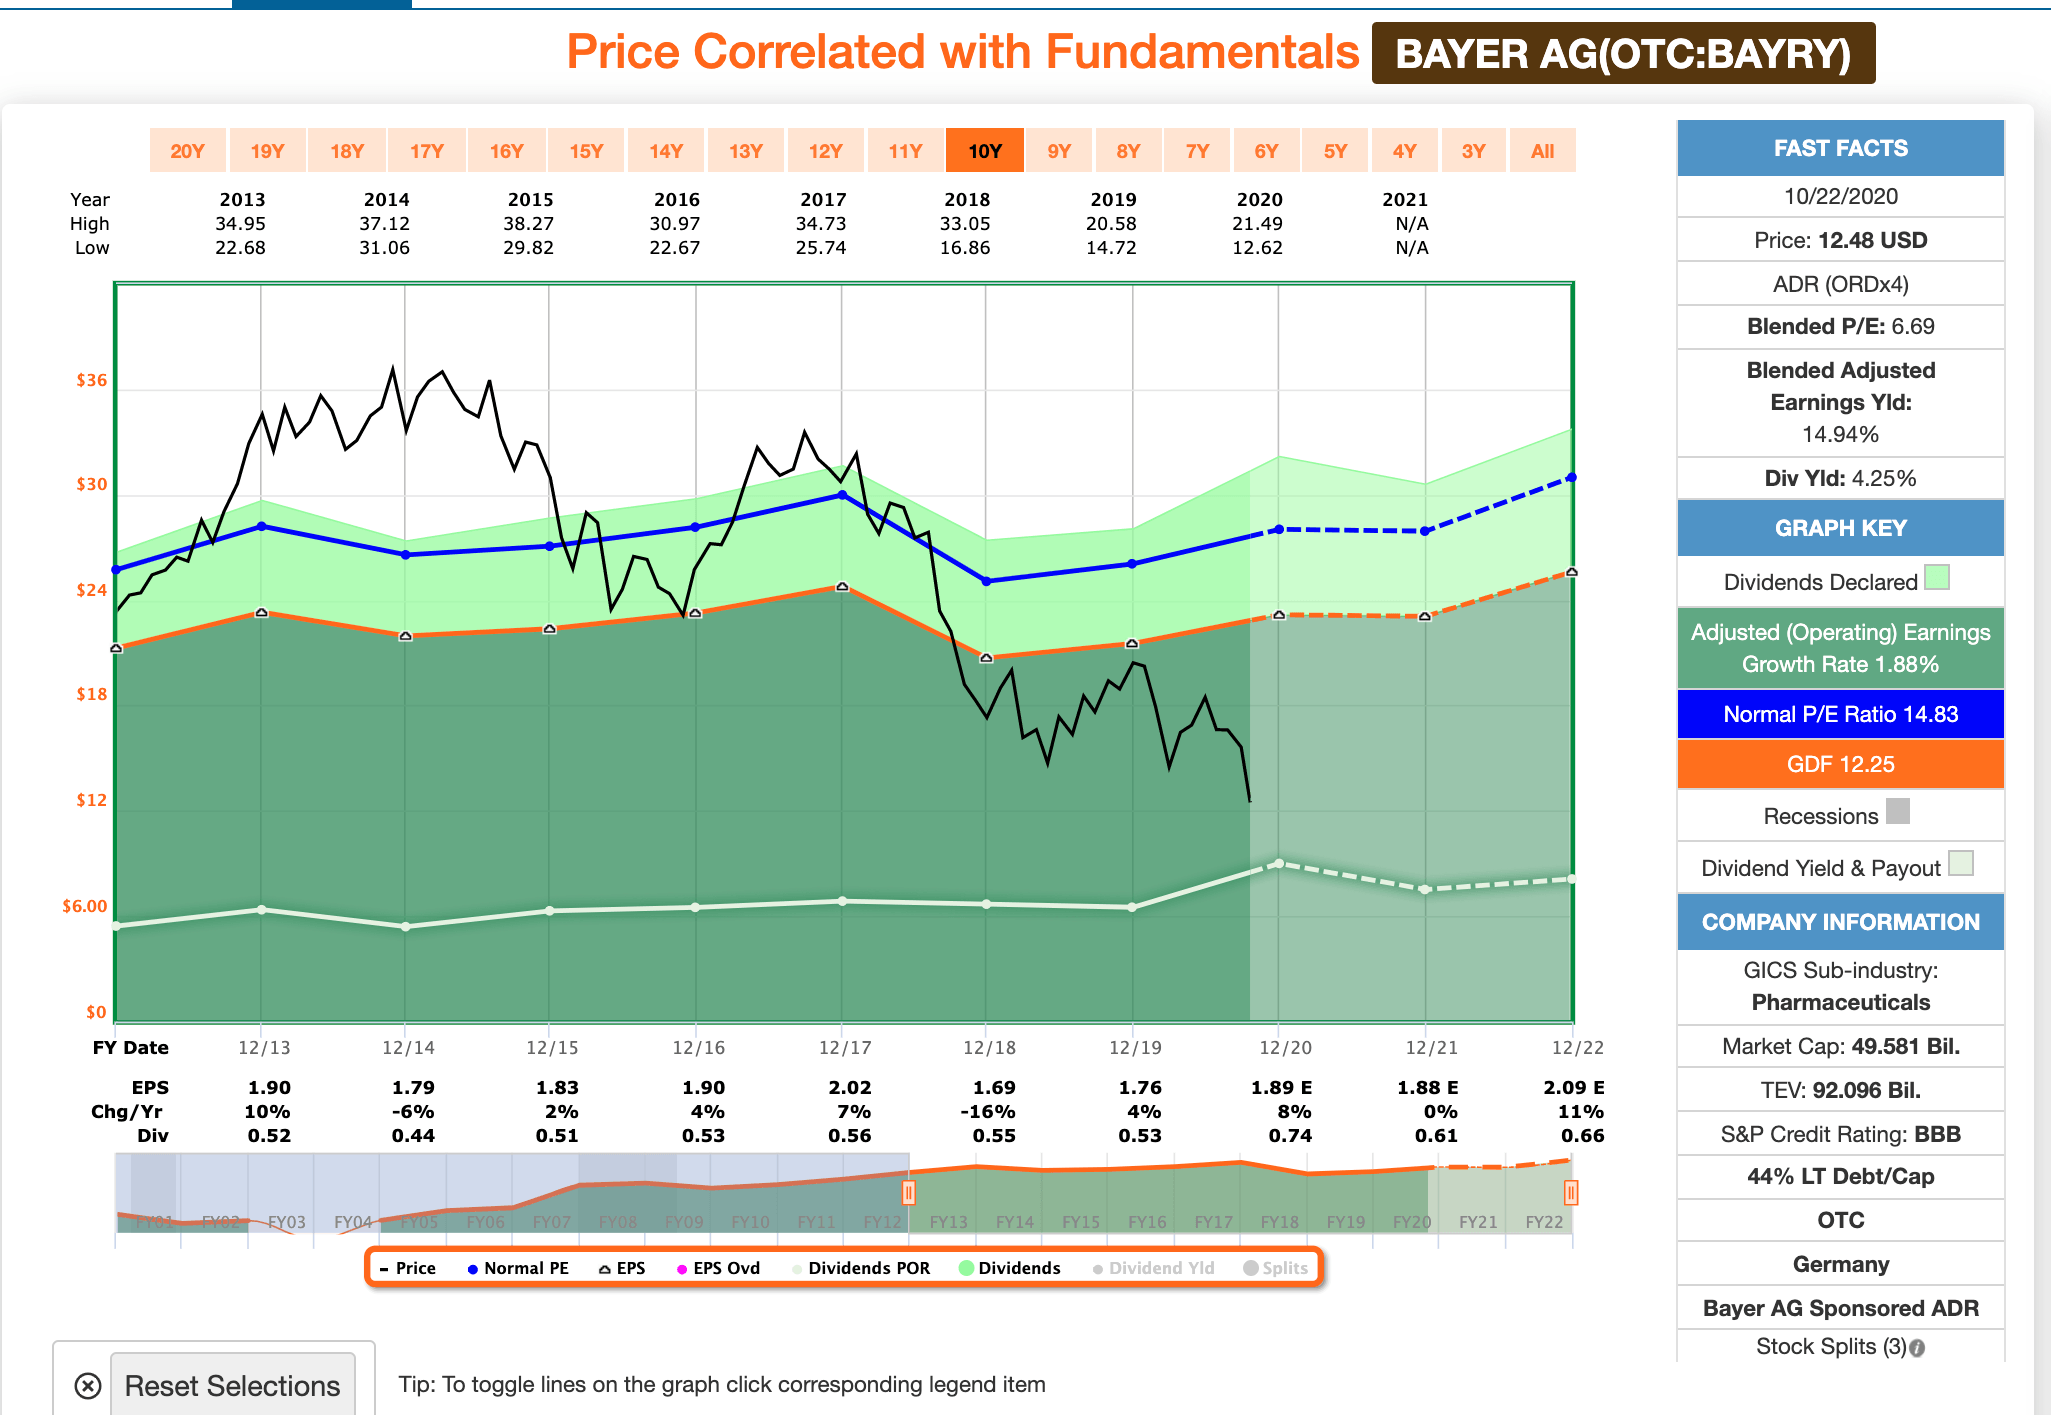
Task: Select the 20Y time period tab
Action: [x=187, y=150]
